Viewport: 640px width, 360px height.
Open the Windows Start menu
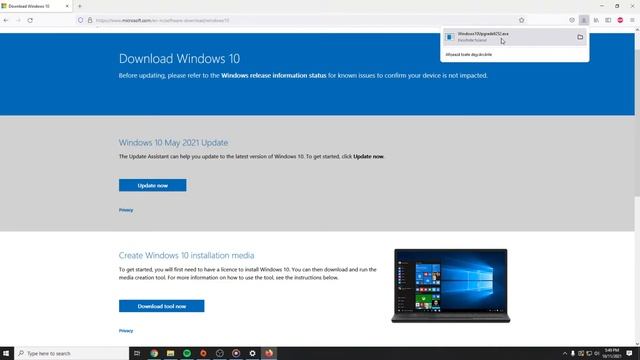point(6,353)
